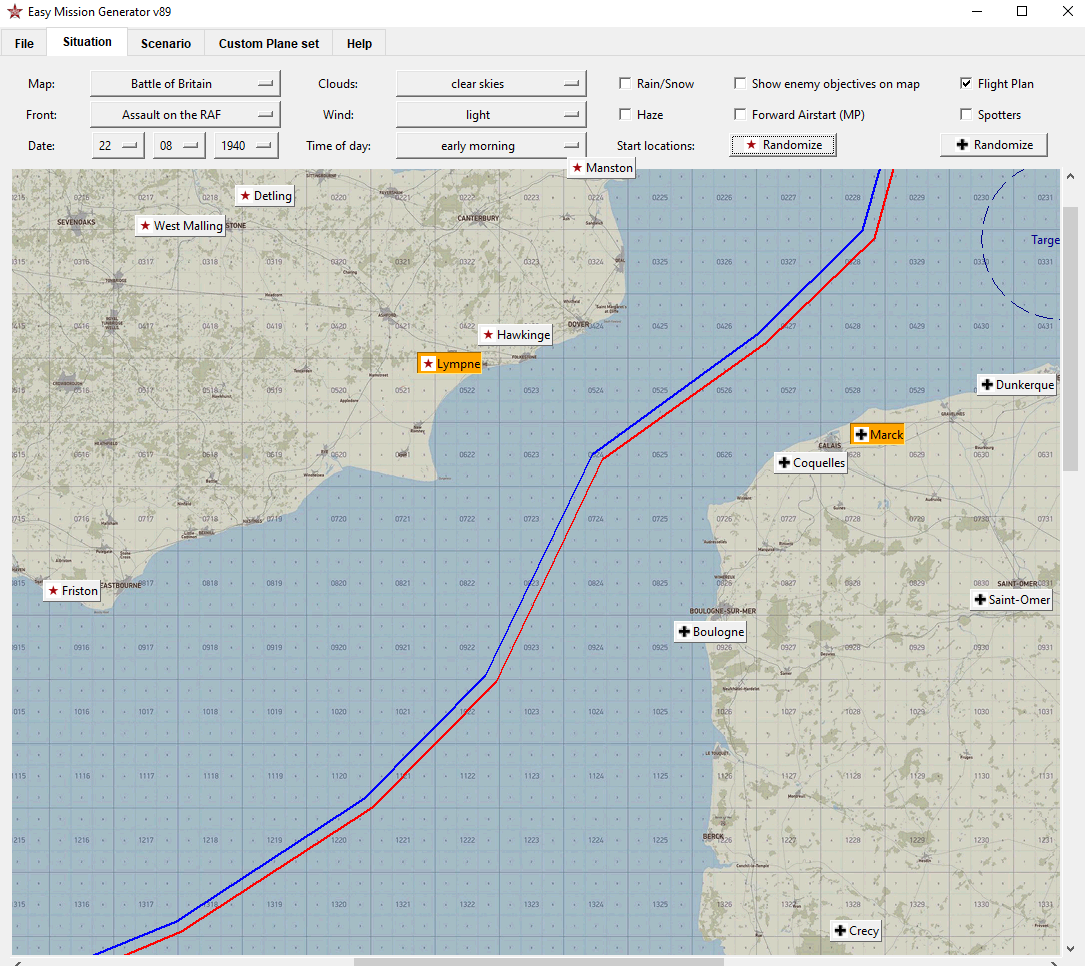Click the Target label on map
Image resolution: width=1085 pixels, height=966 pixels.
tap(1045, 240)
